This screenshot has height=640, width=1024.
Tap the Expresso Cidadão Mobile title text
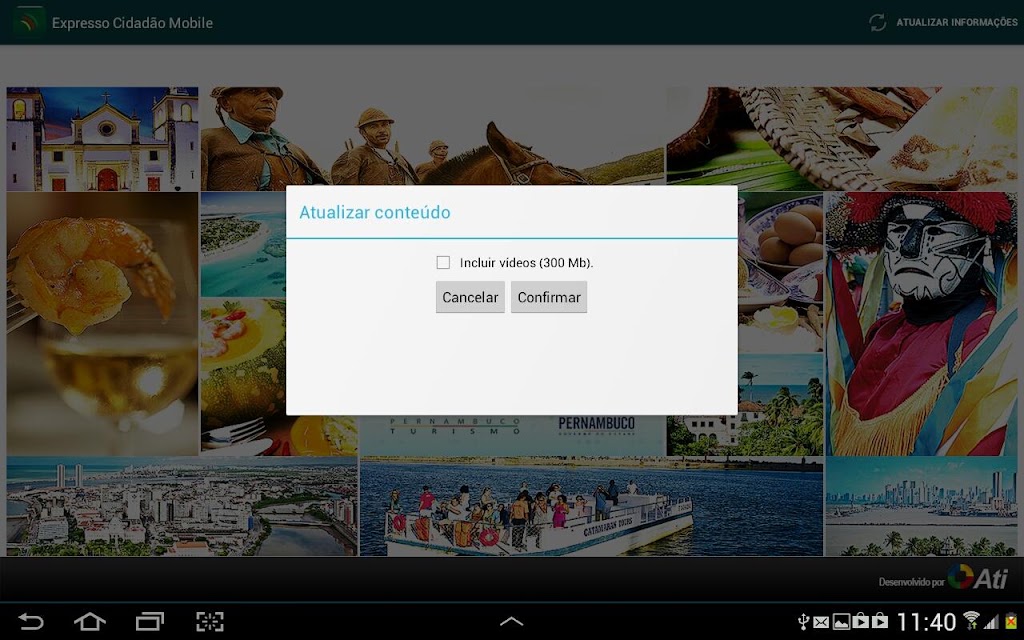click(133, 23)
